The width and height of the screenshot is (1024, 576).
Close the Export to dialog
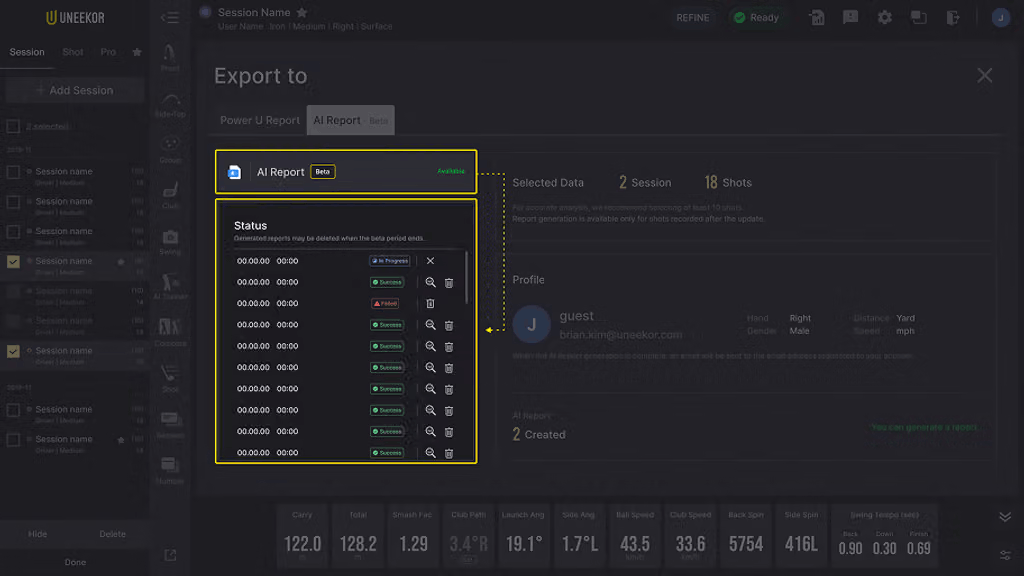click(985, 76)
